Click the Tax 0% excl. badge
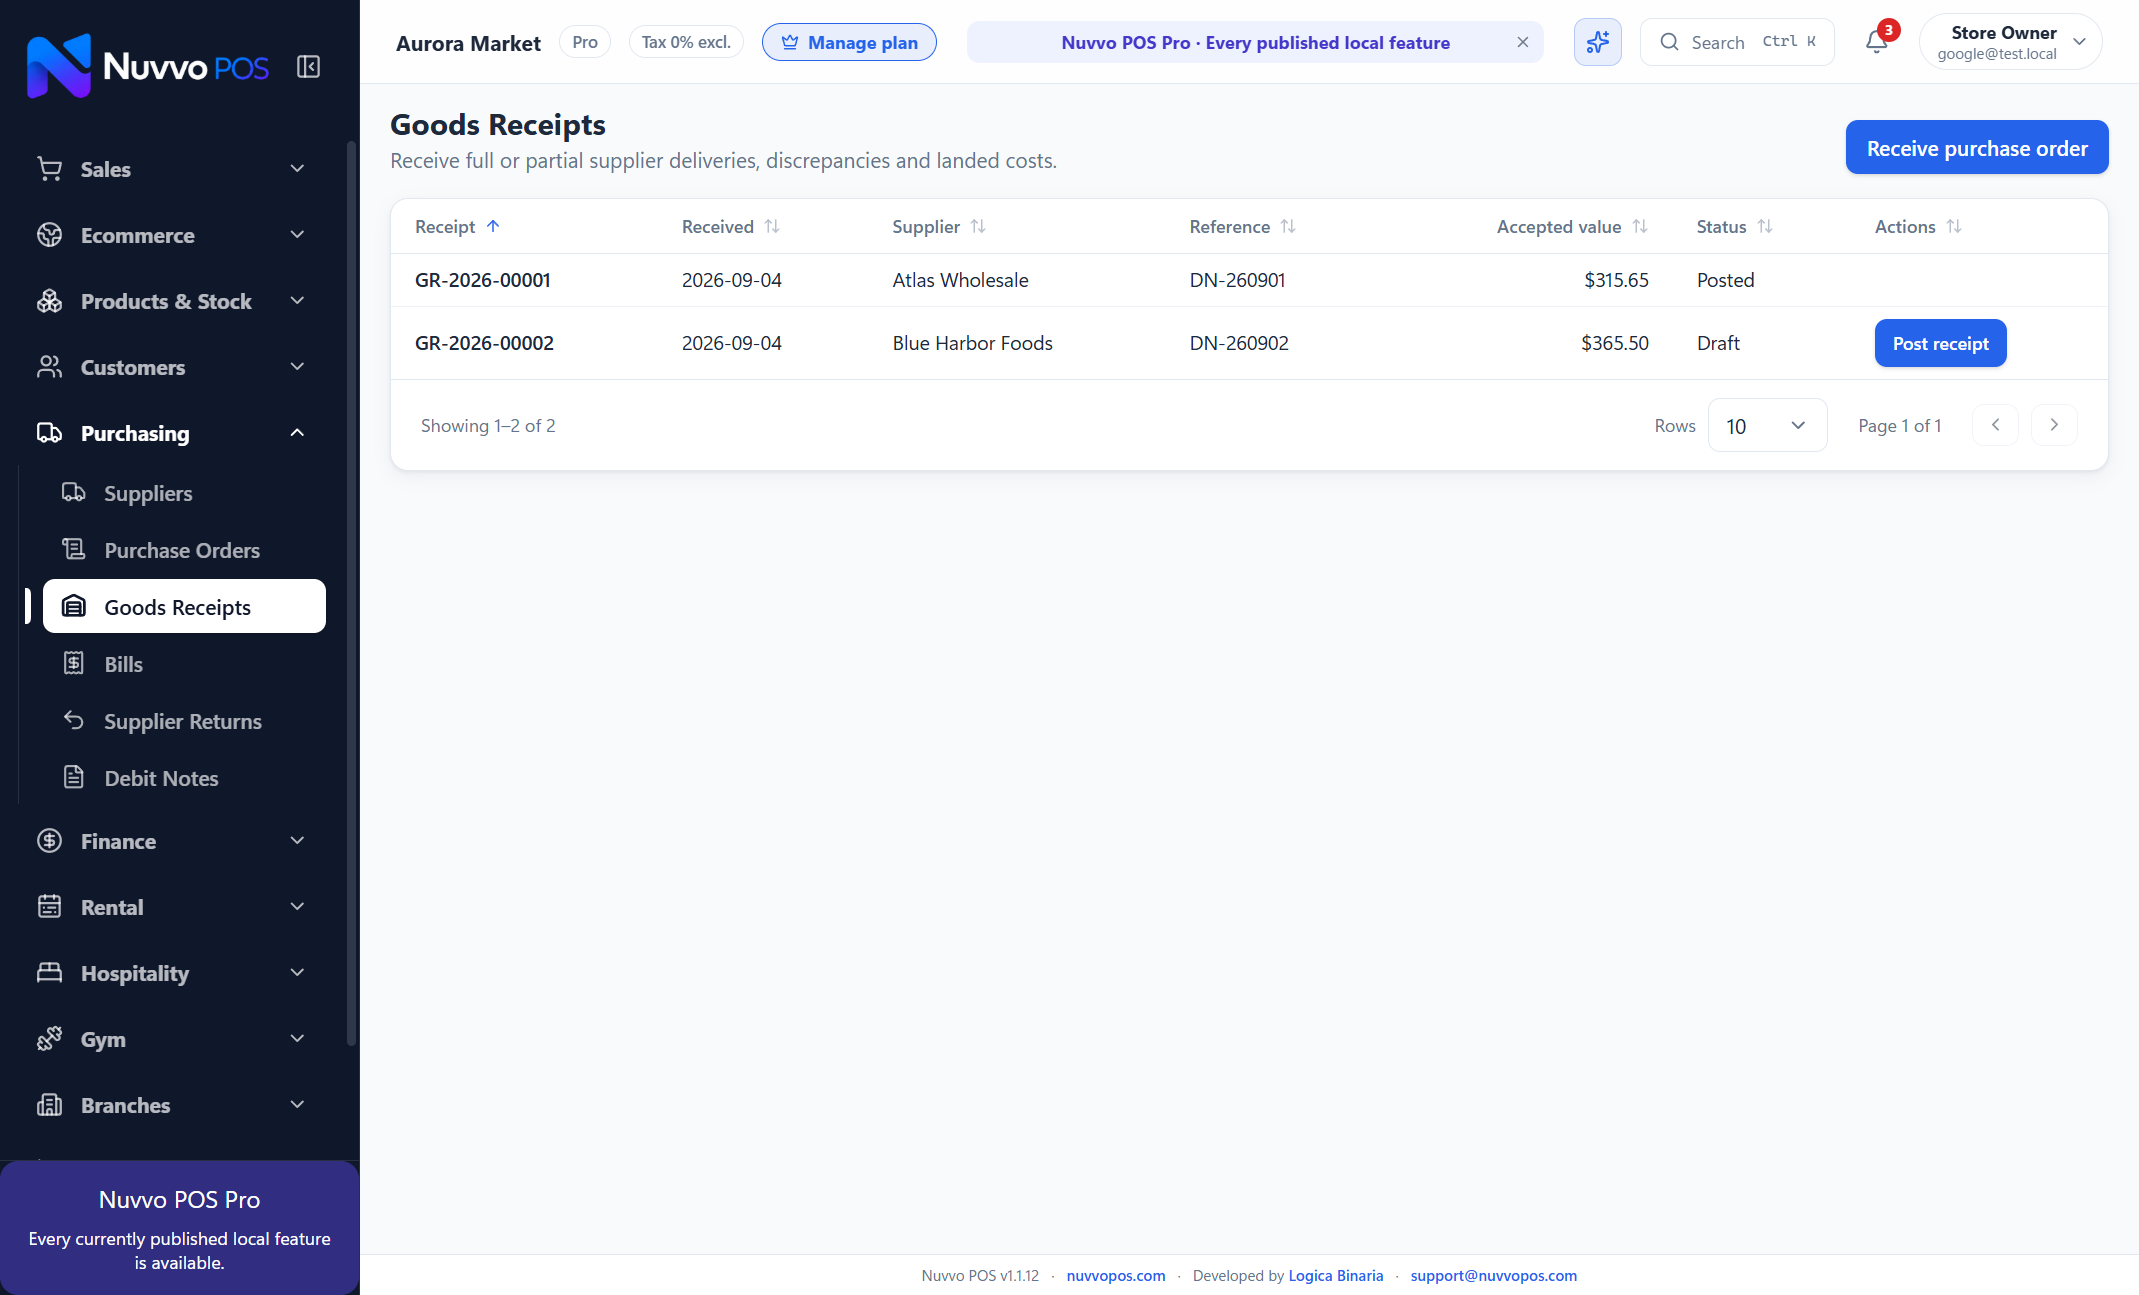The image size is (2139, 1295). click(x=686, y=42)
